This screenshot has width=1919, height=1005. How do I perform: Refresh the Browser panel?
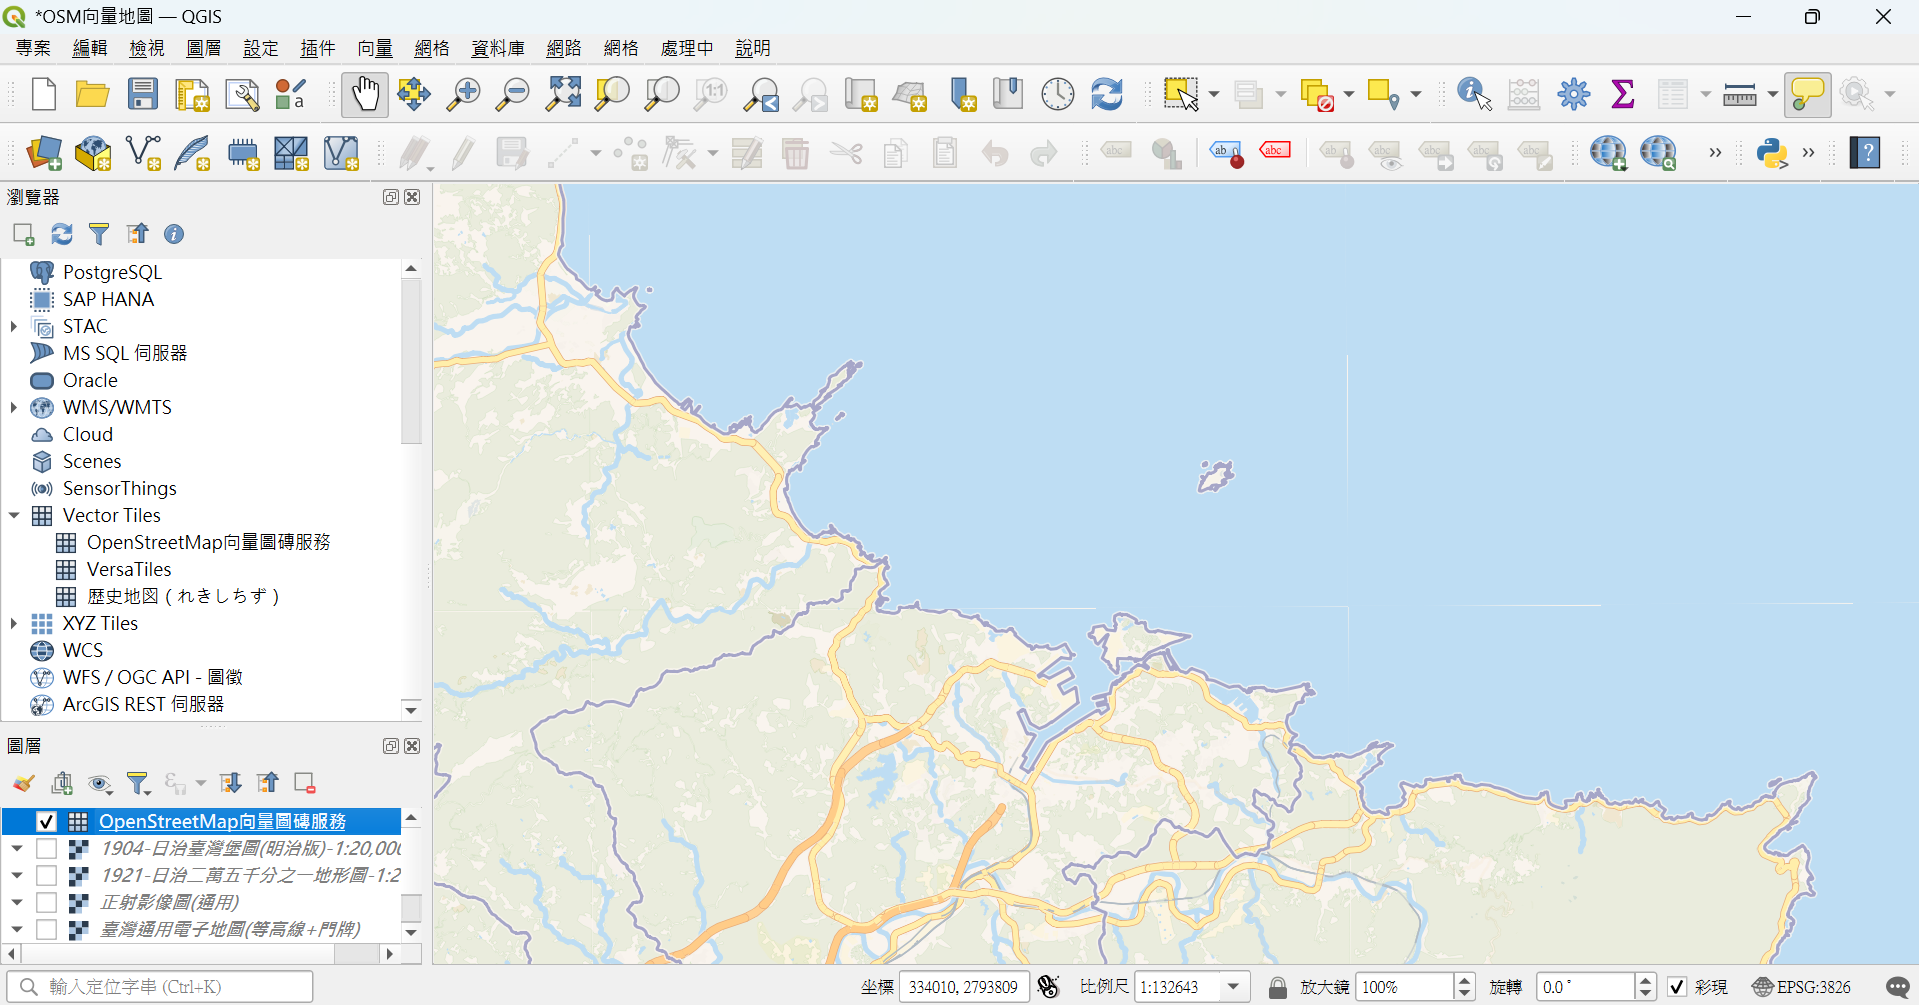pyautogui.click(x=62, y=234)
